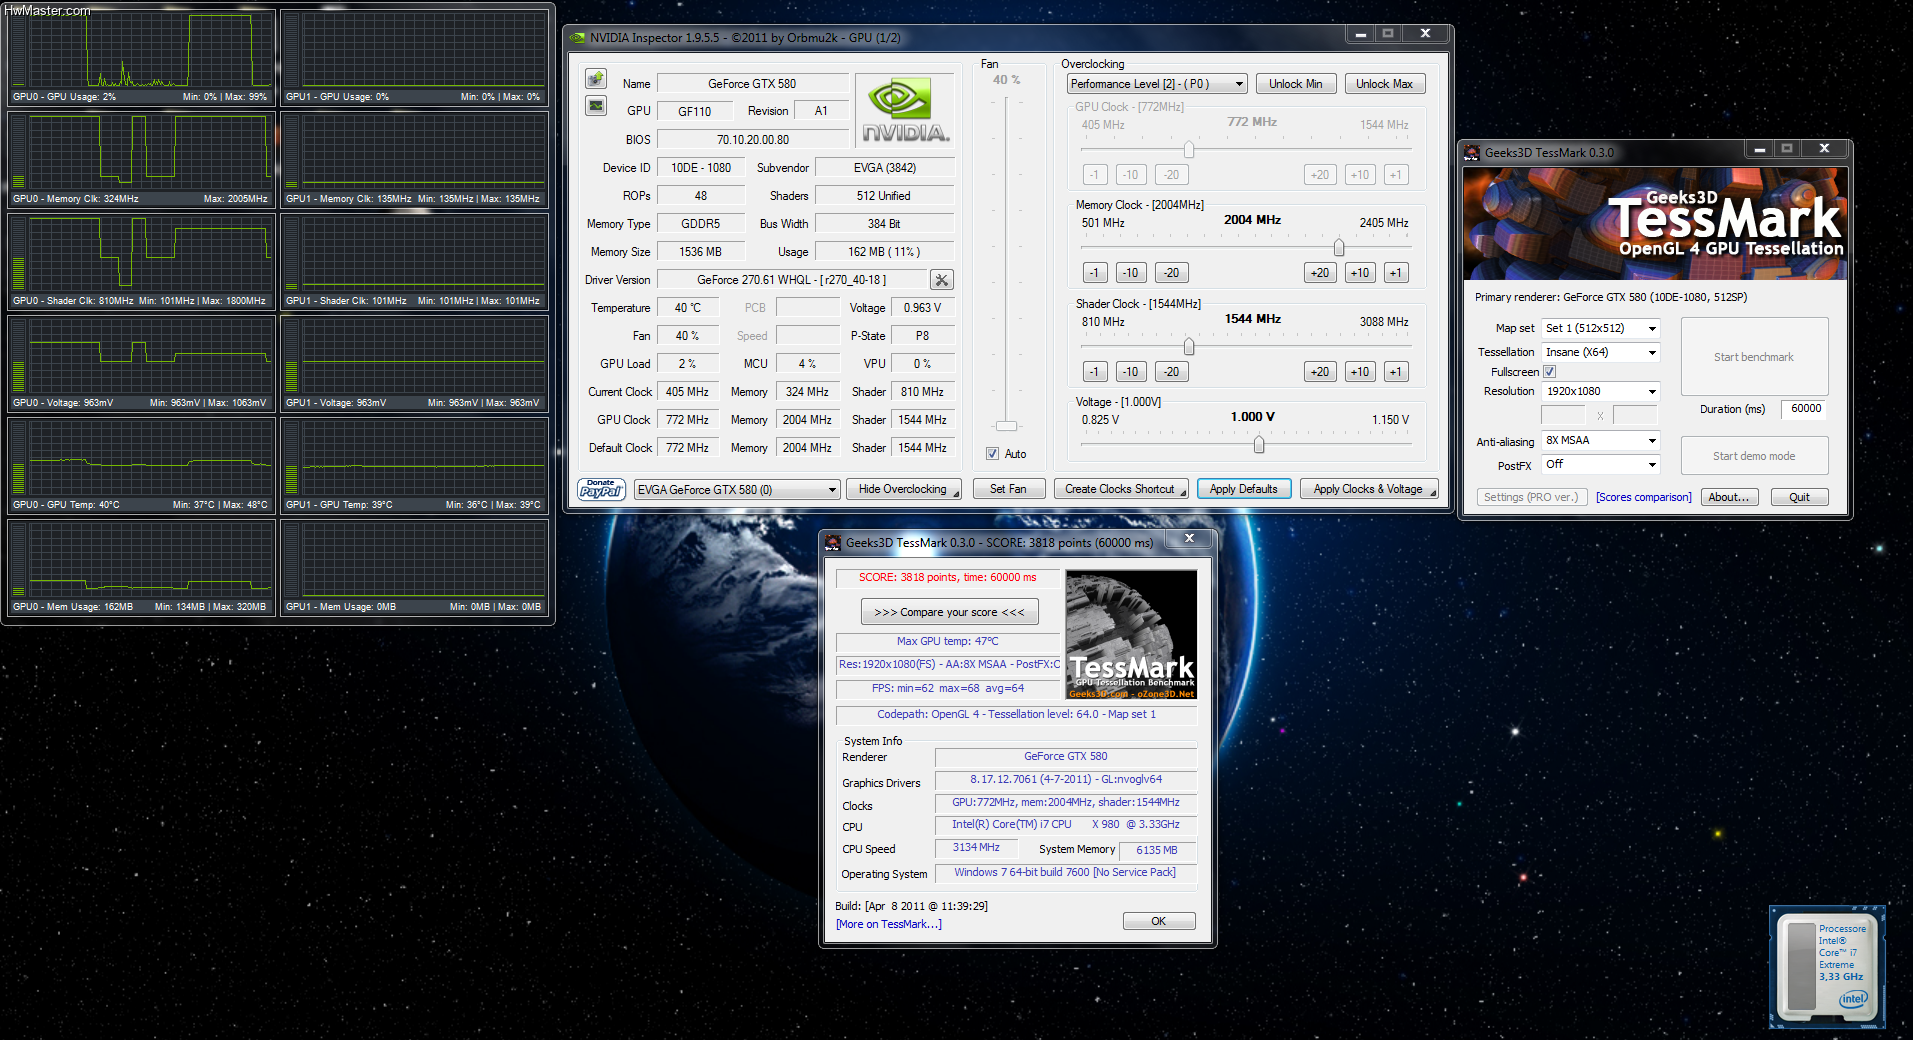Click Shader Clock -1 button
1913x1040 pixels.
tap(1095, 372)
